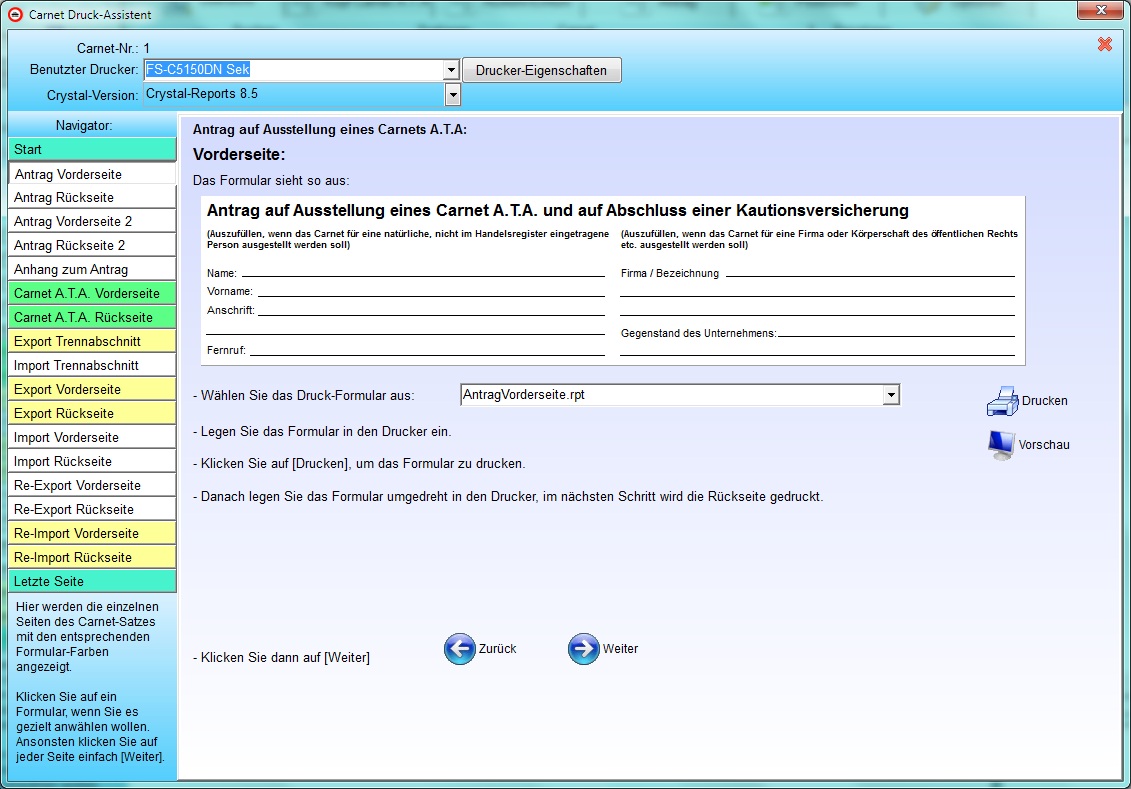Close the Carnet Druck-Assistent window
The height and width of the screenshot is (789, 1131).
[x=1101, y=10]
